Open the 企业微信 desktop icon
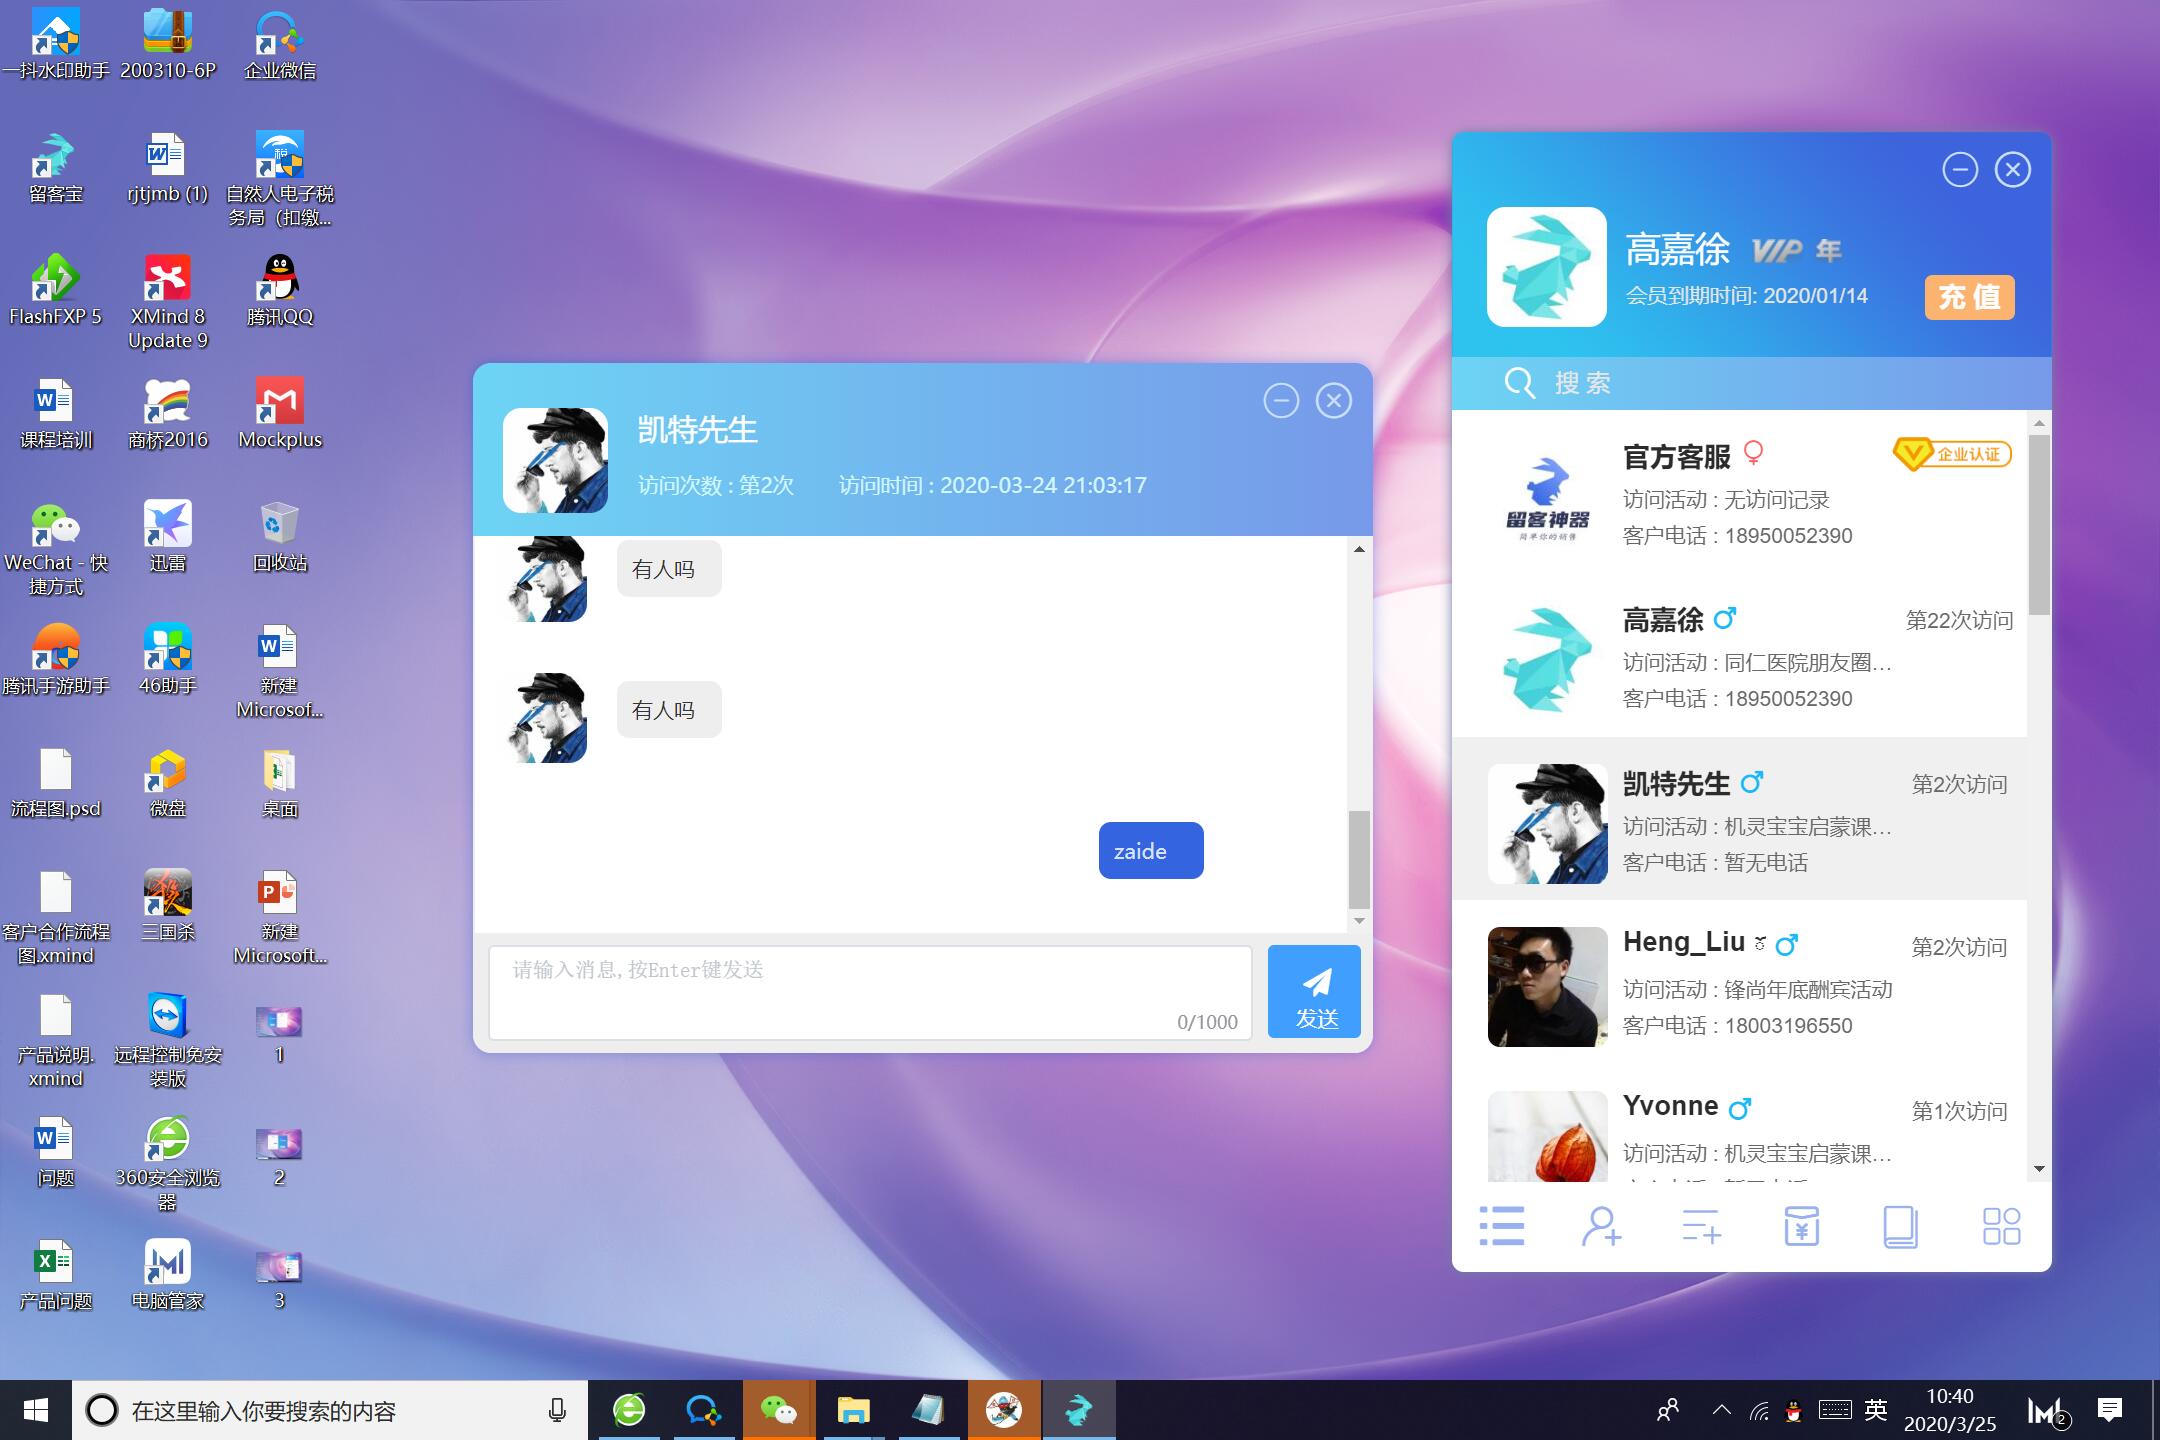 (x=279, y=45)
